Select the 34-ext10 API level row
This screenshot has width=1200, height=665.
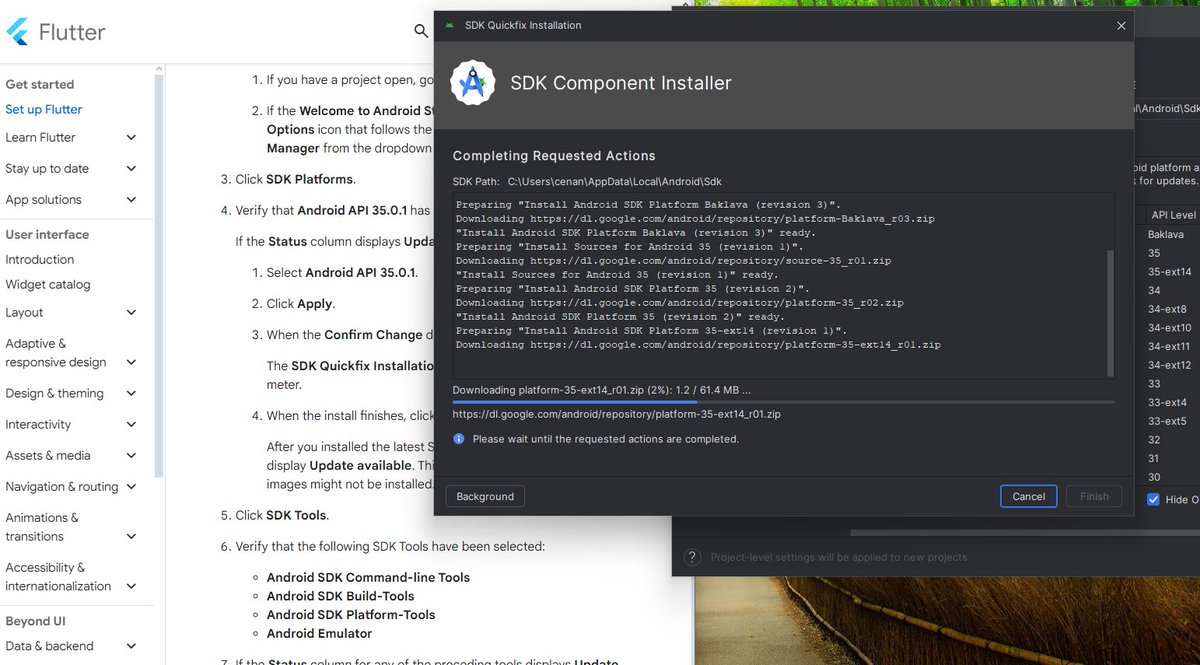point(1169,328)
